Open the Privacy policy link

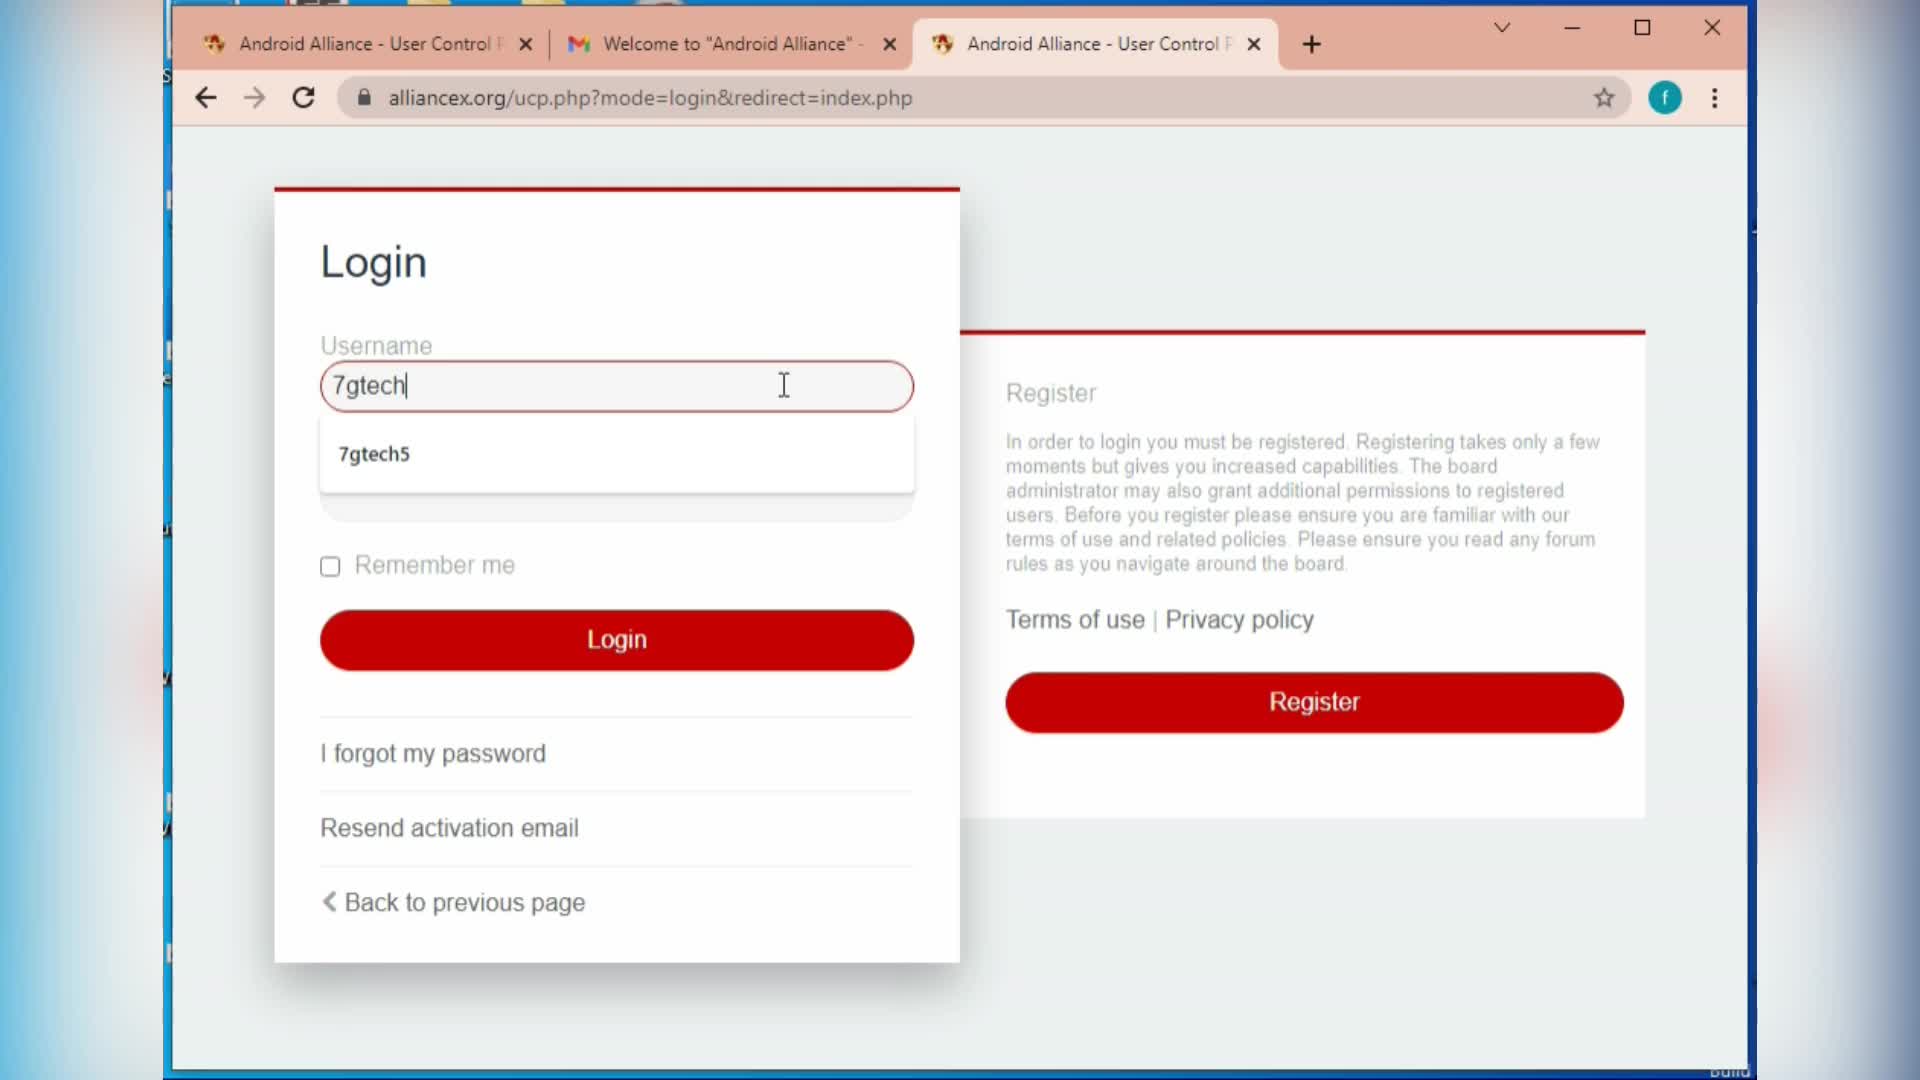[1239, 620]
